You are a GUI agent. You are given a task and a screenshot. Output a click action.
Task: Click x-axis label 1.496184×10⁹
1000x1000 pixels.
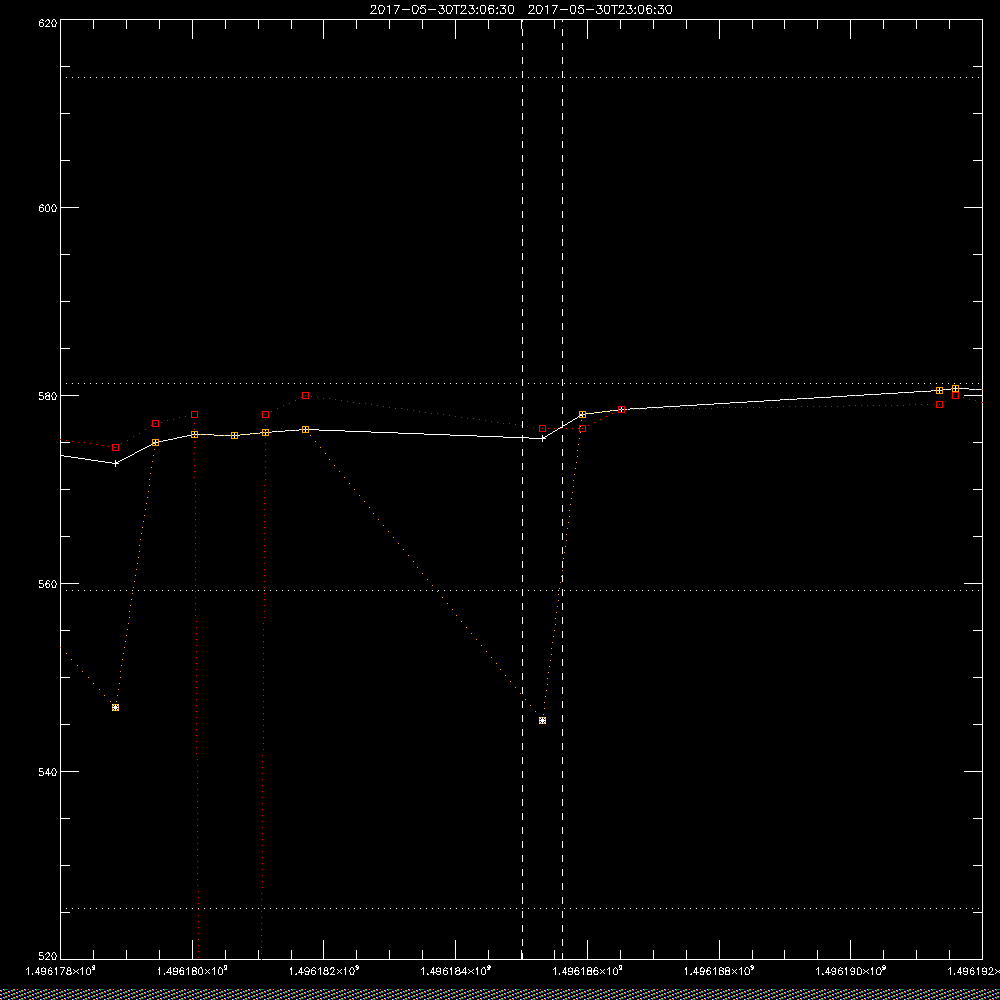click(456, 971)
